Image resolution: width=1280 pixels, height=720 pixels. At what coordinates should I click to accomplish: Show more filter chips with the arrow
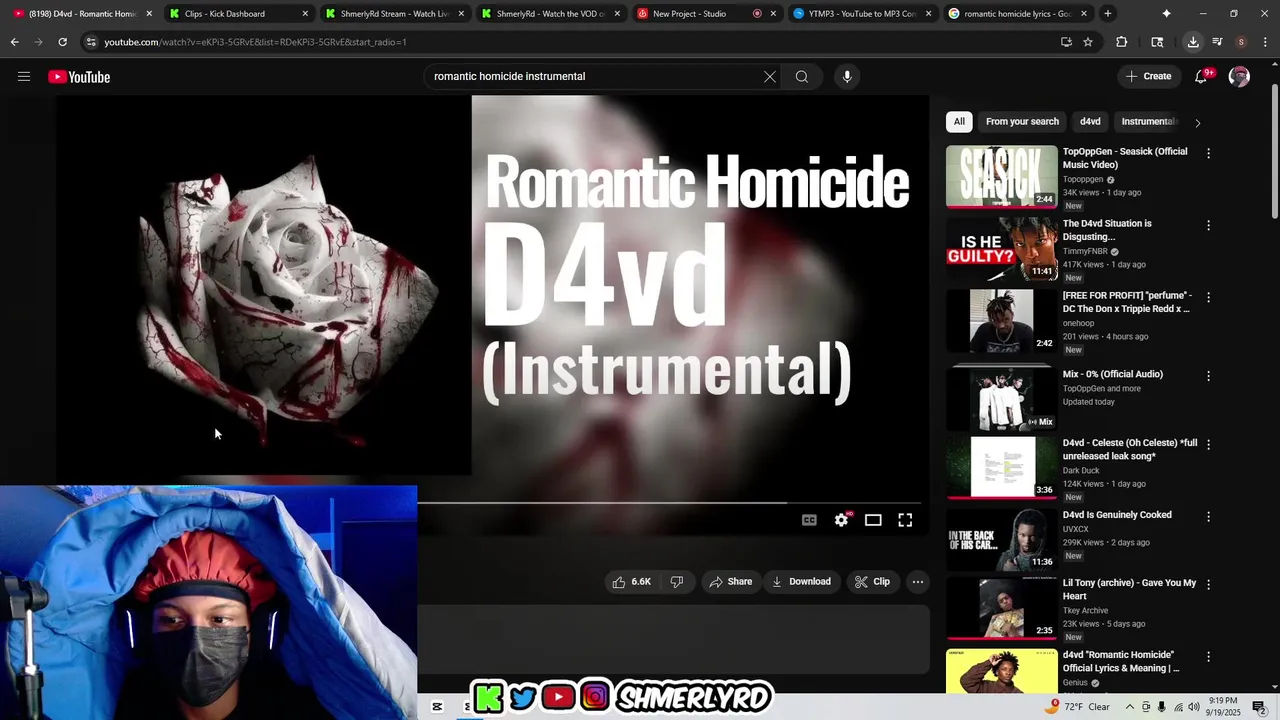tap(1197, 123)
